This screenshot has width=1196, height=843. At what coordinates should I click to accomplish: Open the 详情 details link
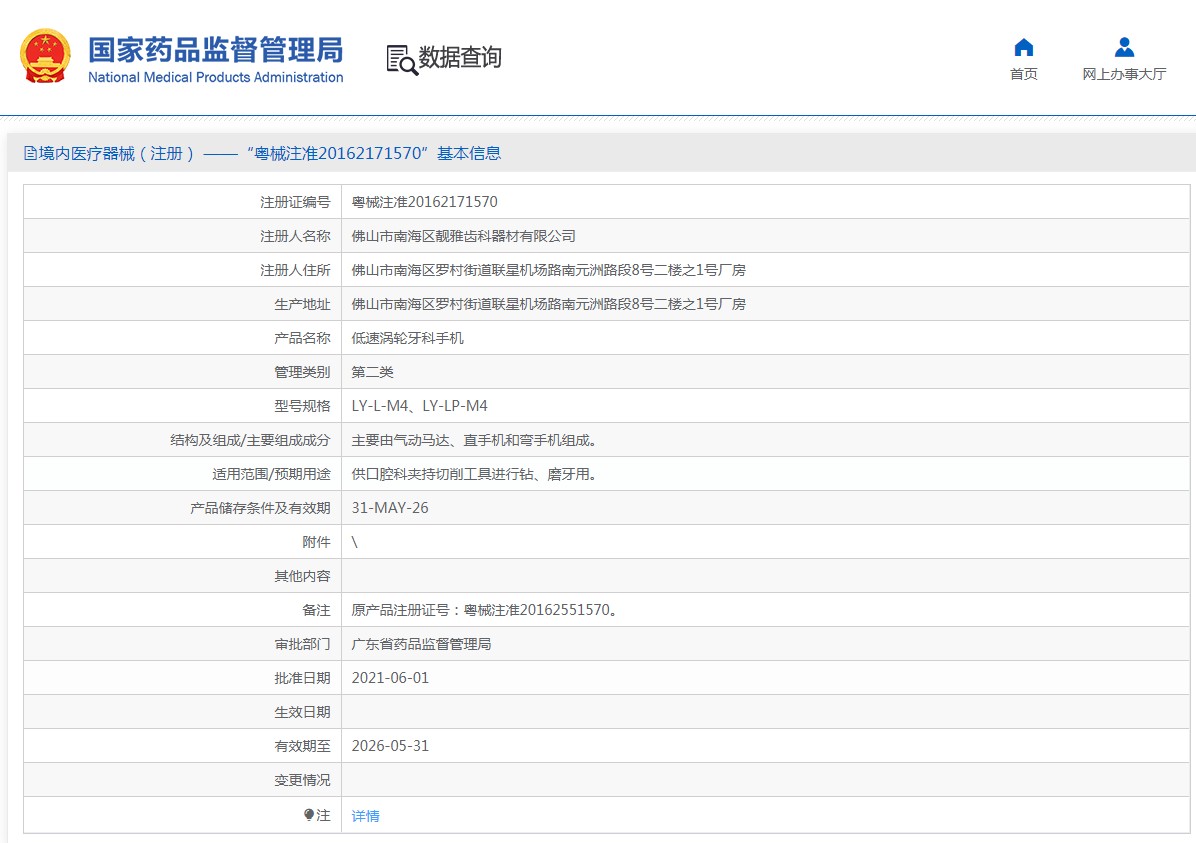(x=365, y=816)
